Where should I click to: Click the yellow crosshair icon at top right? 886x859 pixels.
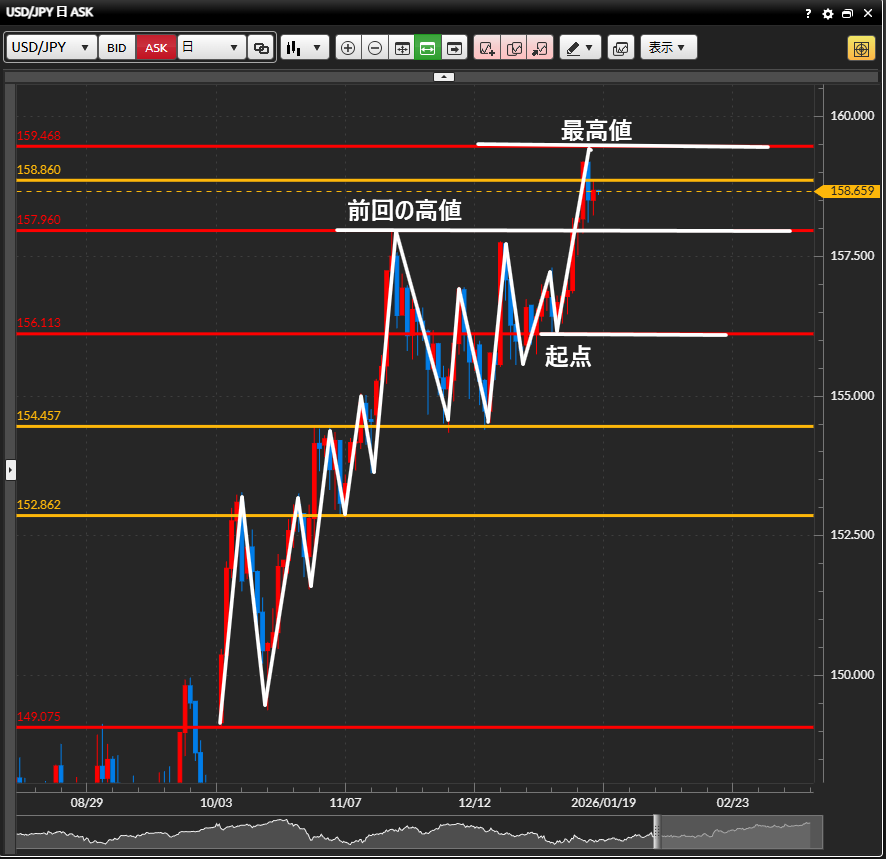tap(860, 48)
